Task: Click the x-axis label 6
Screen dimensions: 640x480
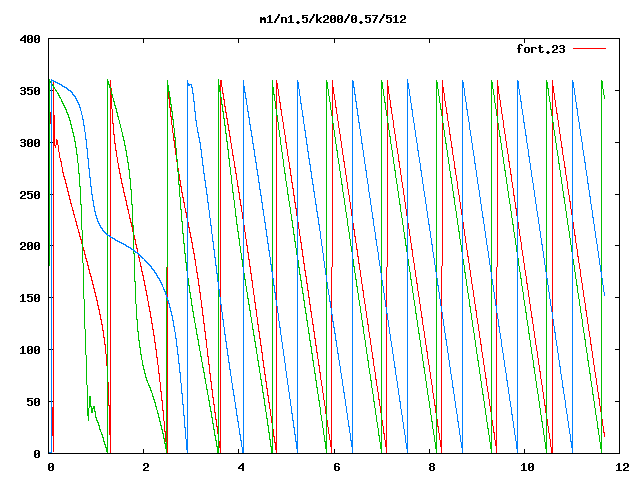Action: pos(336,467)
